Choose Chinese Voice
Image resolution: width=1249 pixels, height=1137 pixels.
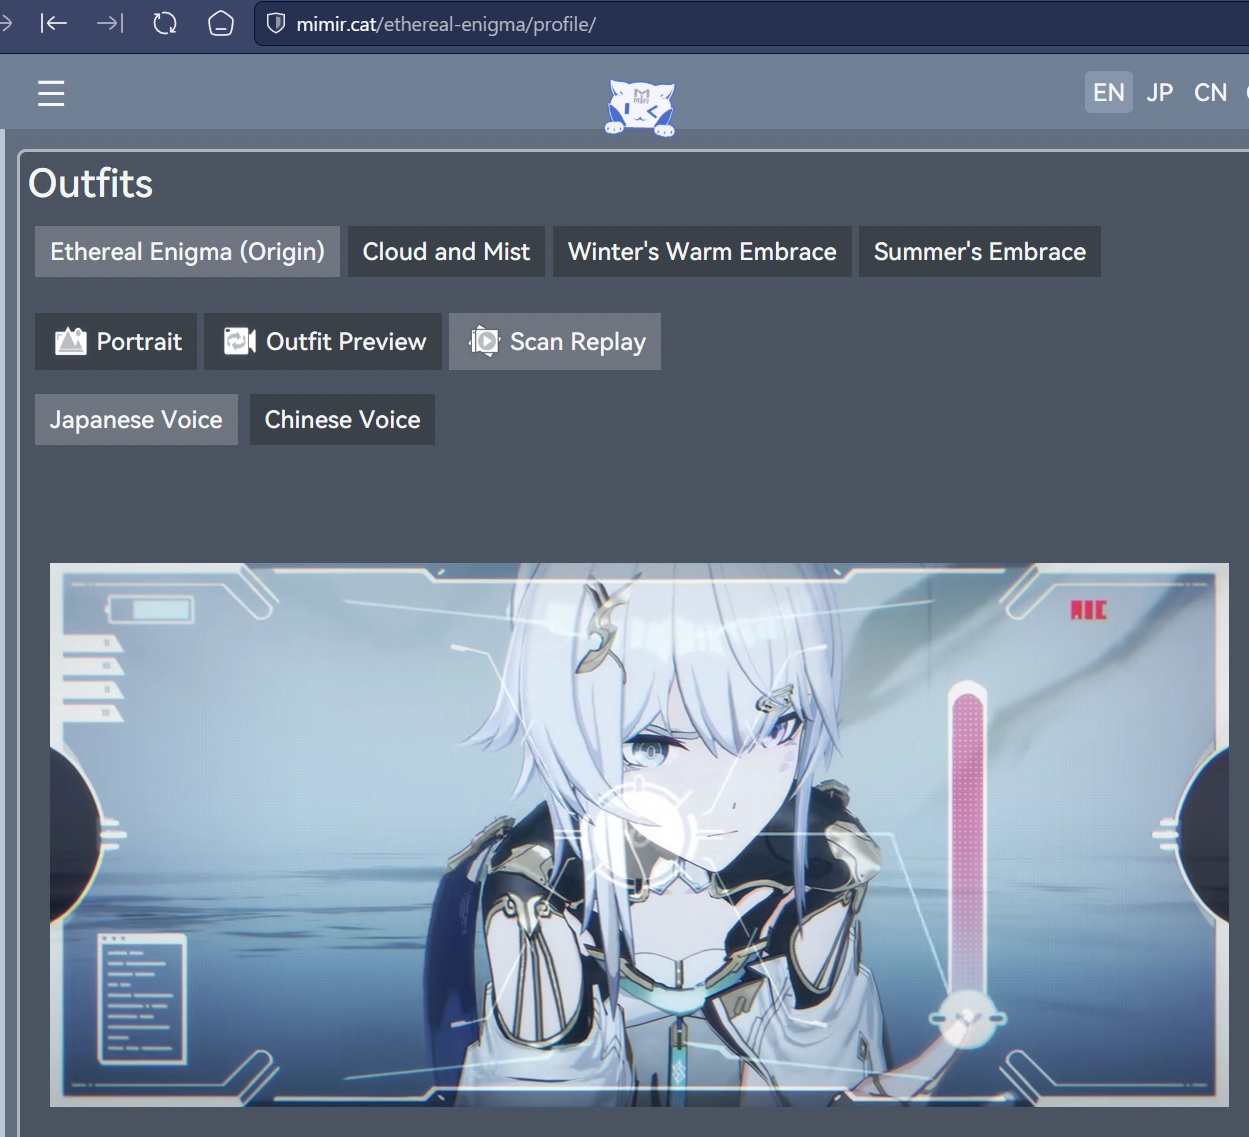(x=342, y=419)
